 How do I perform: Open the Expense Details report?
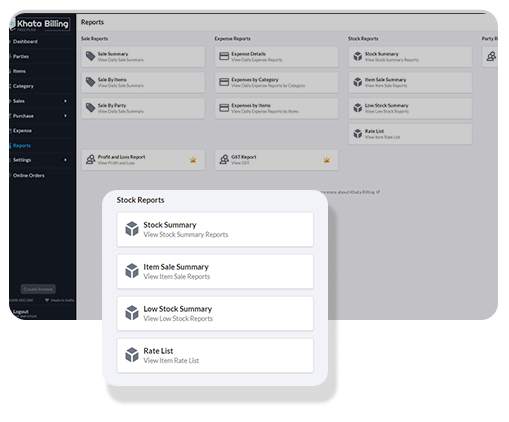tap(277, 57)
